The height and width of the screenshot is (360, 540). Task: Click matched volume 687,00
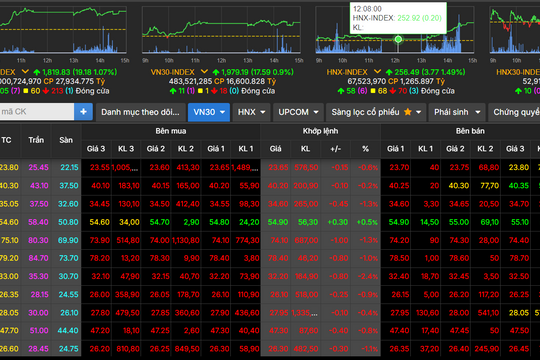point(307,240)
